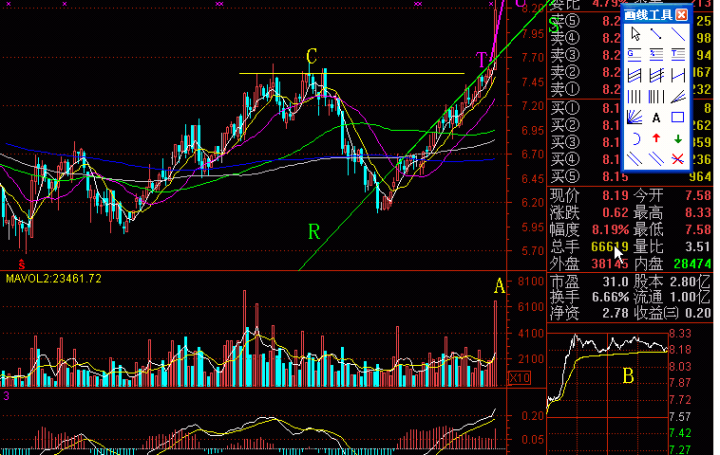
Task: Close the 画线工具 drawing tools panel
Action: [681, 15]
